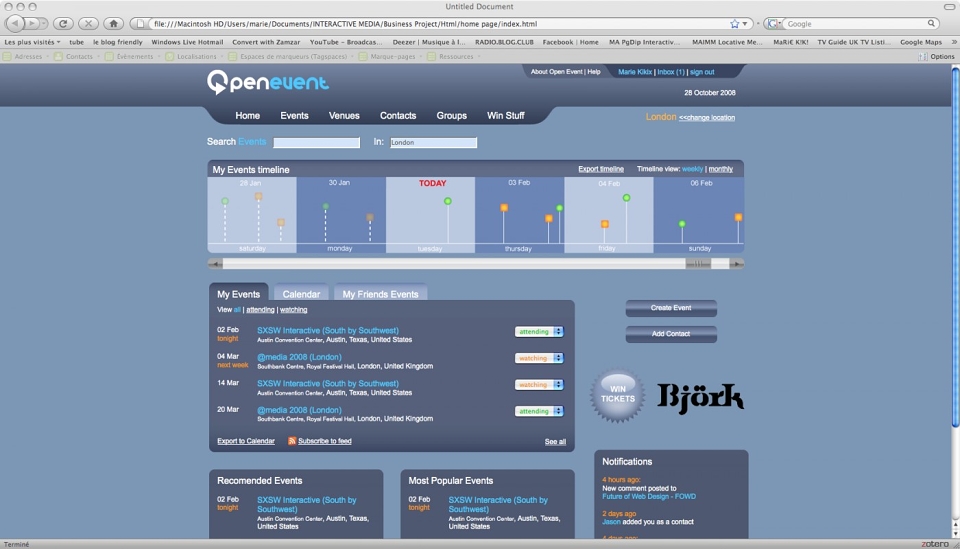Select the green marker on 04 Feb friday
Image resolution: width=960 pixels, height=549 pixels.
tap(626, 198)
